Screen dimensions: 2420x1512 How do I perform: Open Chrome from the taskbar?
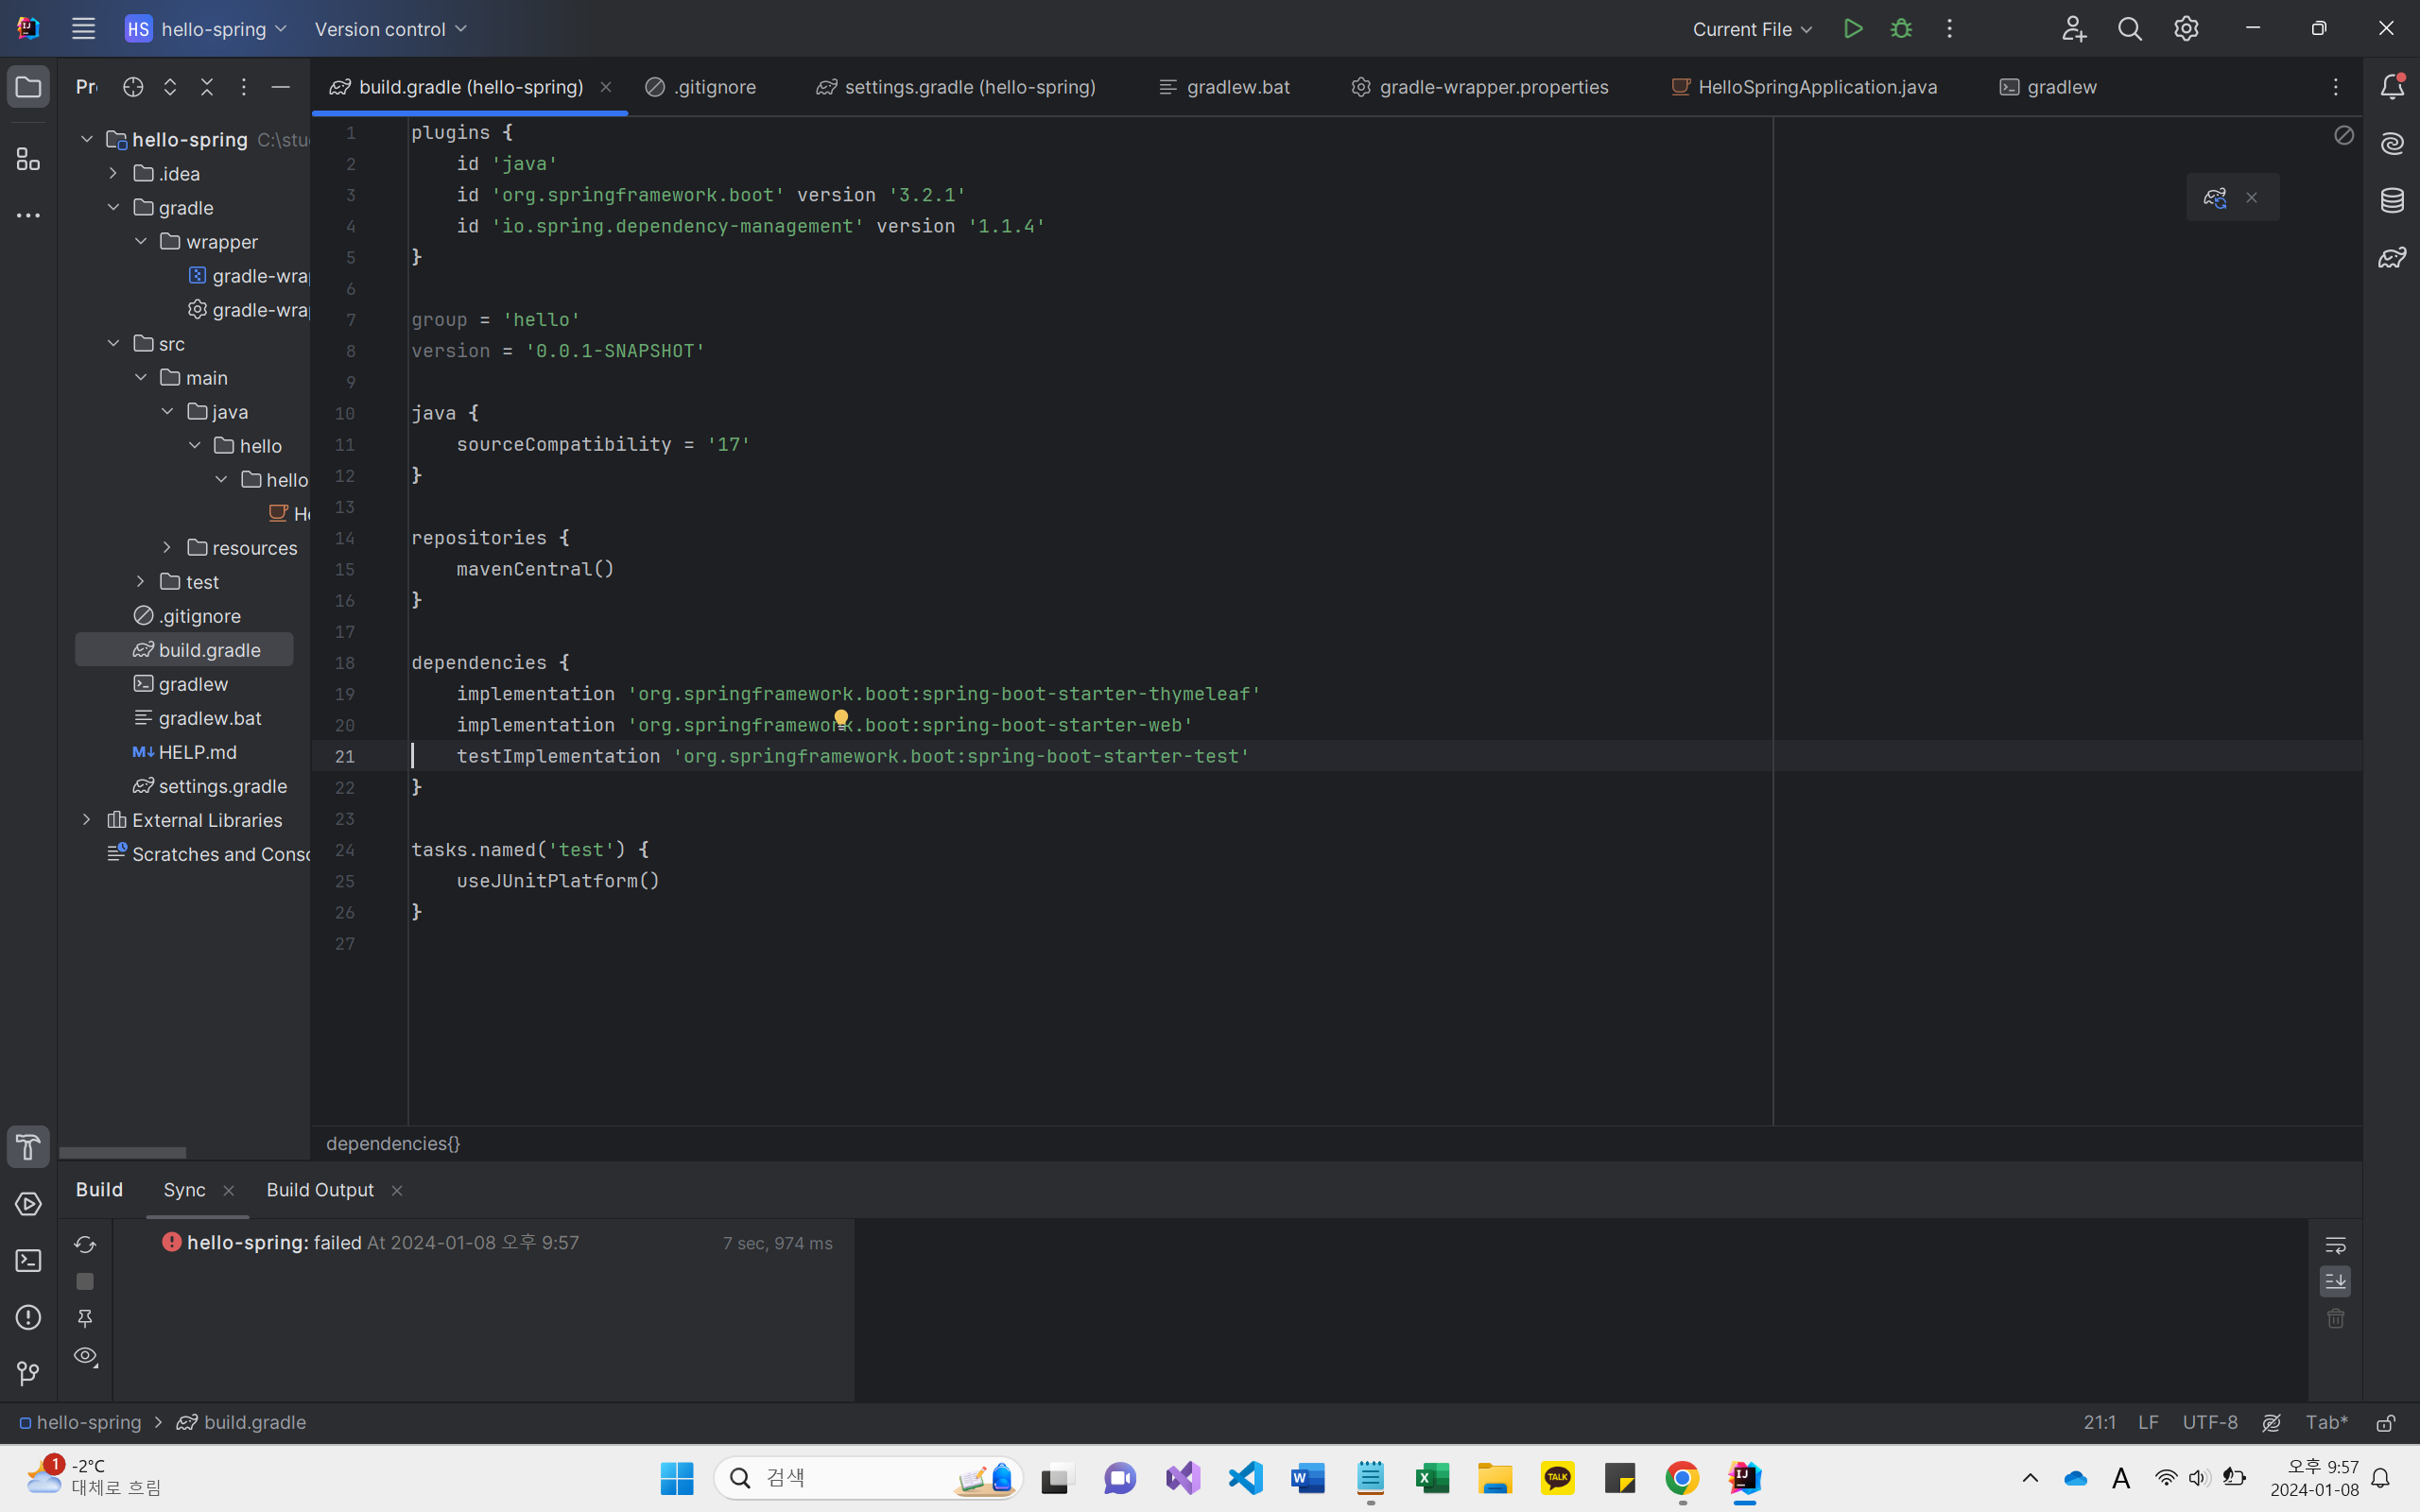tap(1682, 1478)
